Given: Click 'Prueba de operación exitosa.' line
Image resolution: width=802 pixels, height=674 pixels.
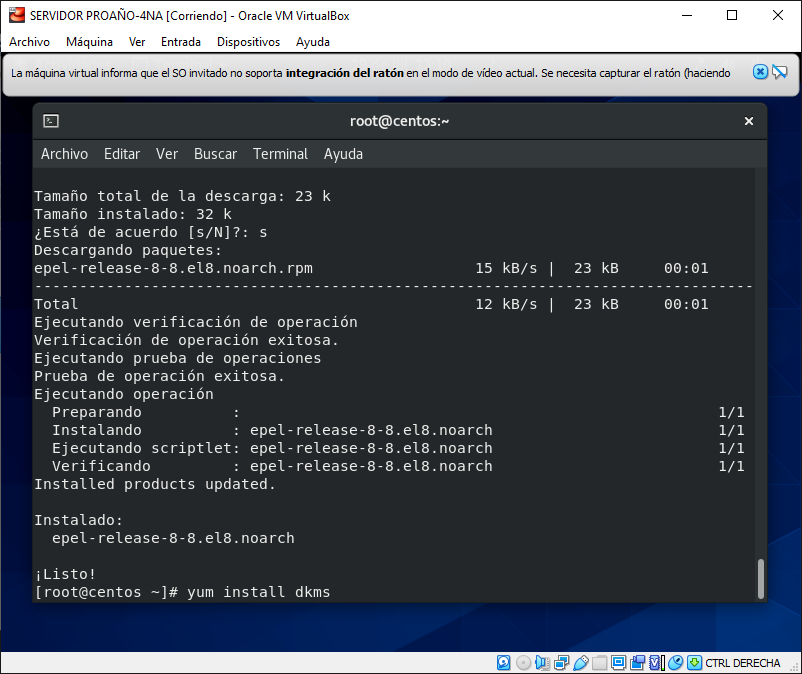Looking at the screenshot, I should click(160, 376).
